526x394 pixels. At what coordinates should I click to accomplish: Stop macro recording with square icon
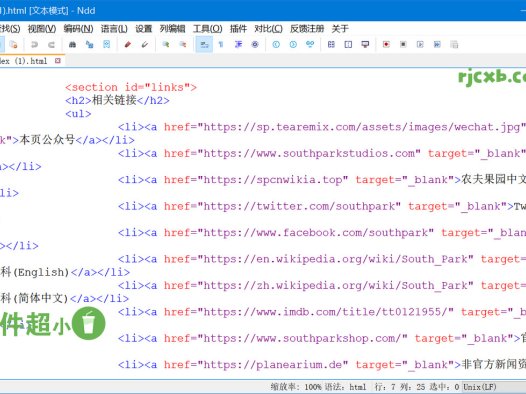404,45
